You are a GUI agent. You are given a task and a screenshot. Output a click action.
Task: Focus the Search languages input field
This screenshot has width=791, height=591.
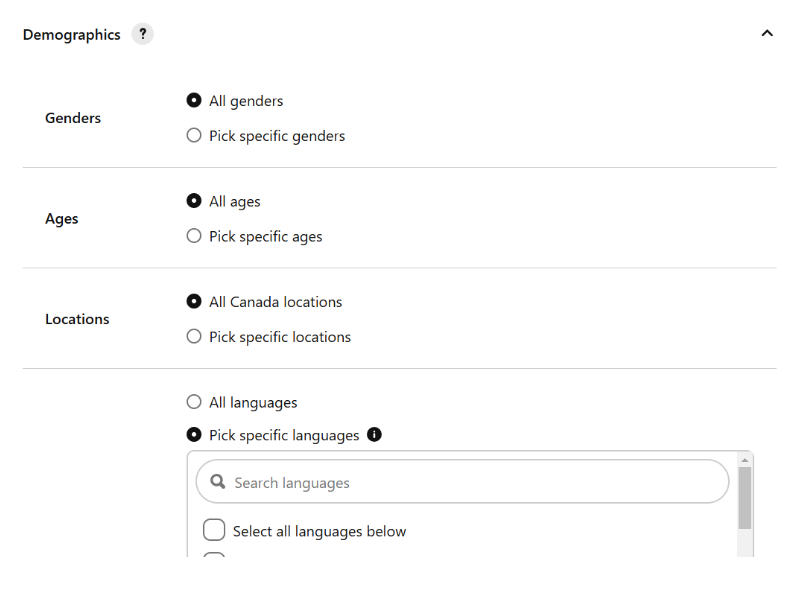(462, 482)
